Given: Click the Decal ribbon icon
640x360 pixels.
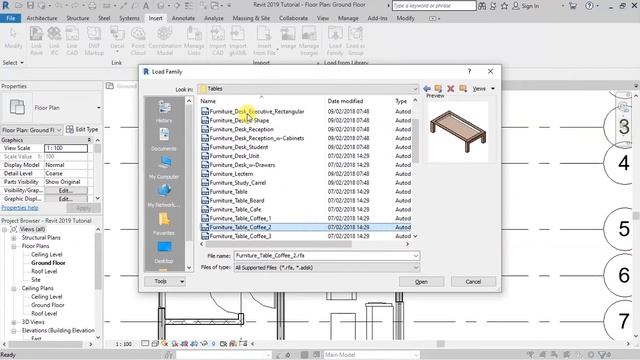Looking at the screenshot, I should [x=117, y=40].
